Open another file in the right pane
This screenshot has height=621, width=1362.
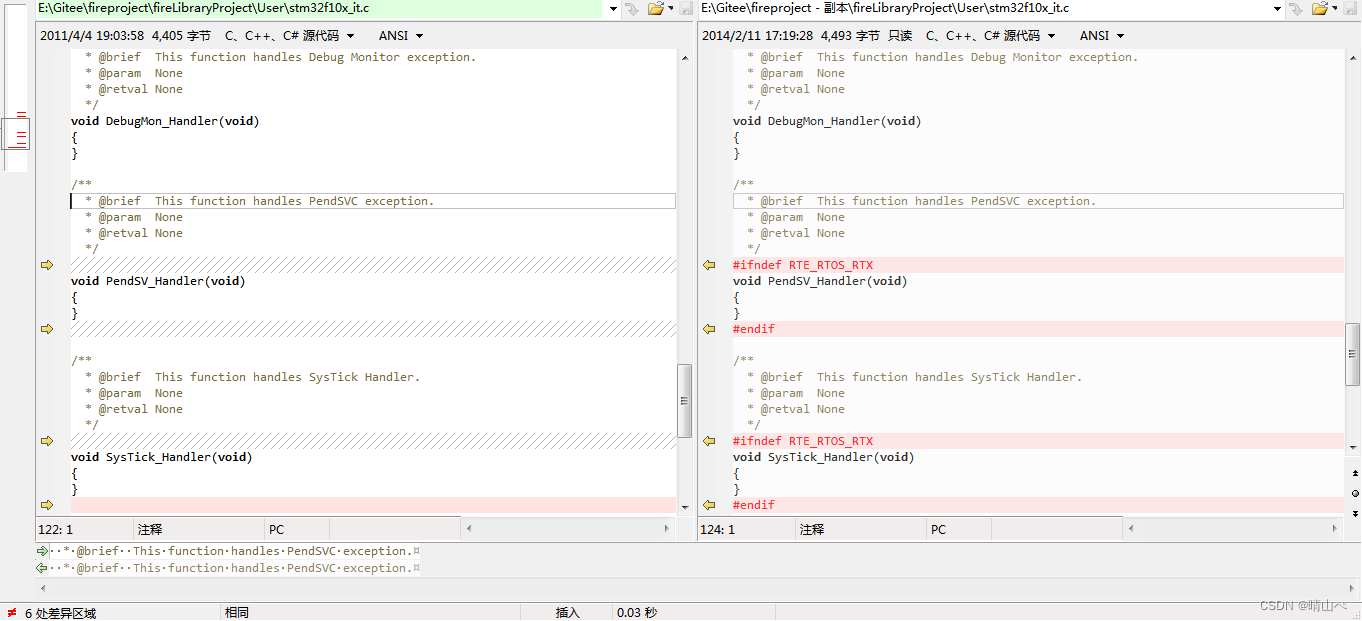pyautogui.click(x=1322, y=8)
